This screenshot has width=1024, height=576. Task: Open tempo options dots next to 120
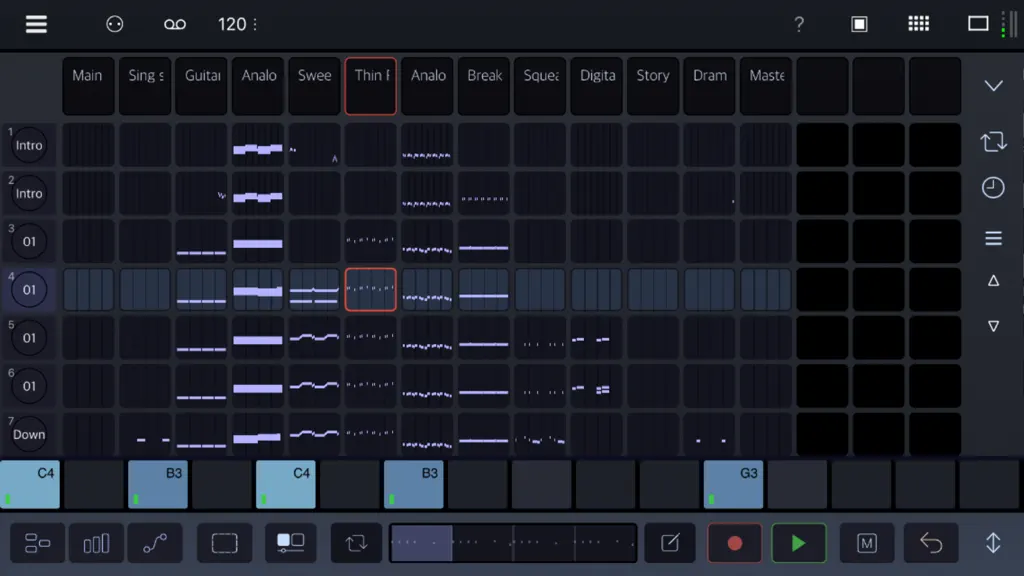tap(255, 24)
